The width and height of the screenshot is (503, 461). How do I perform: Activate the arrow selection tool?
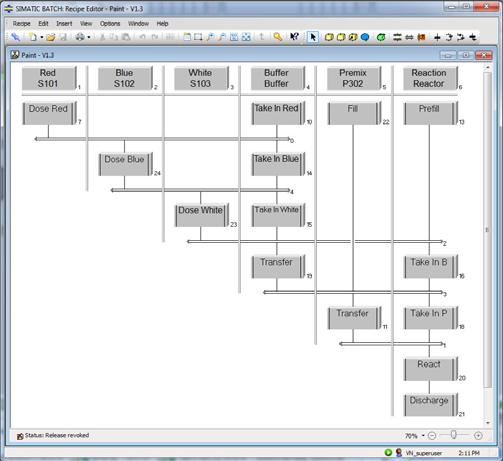point(313,37)
